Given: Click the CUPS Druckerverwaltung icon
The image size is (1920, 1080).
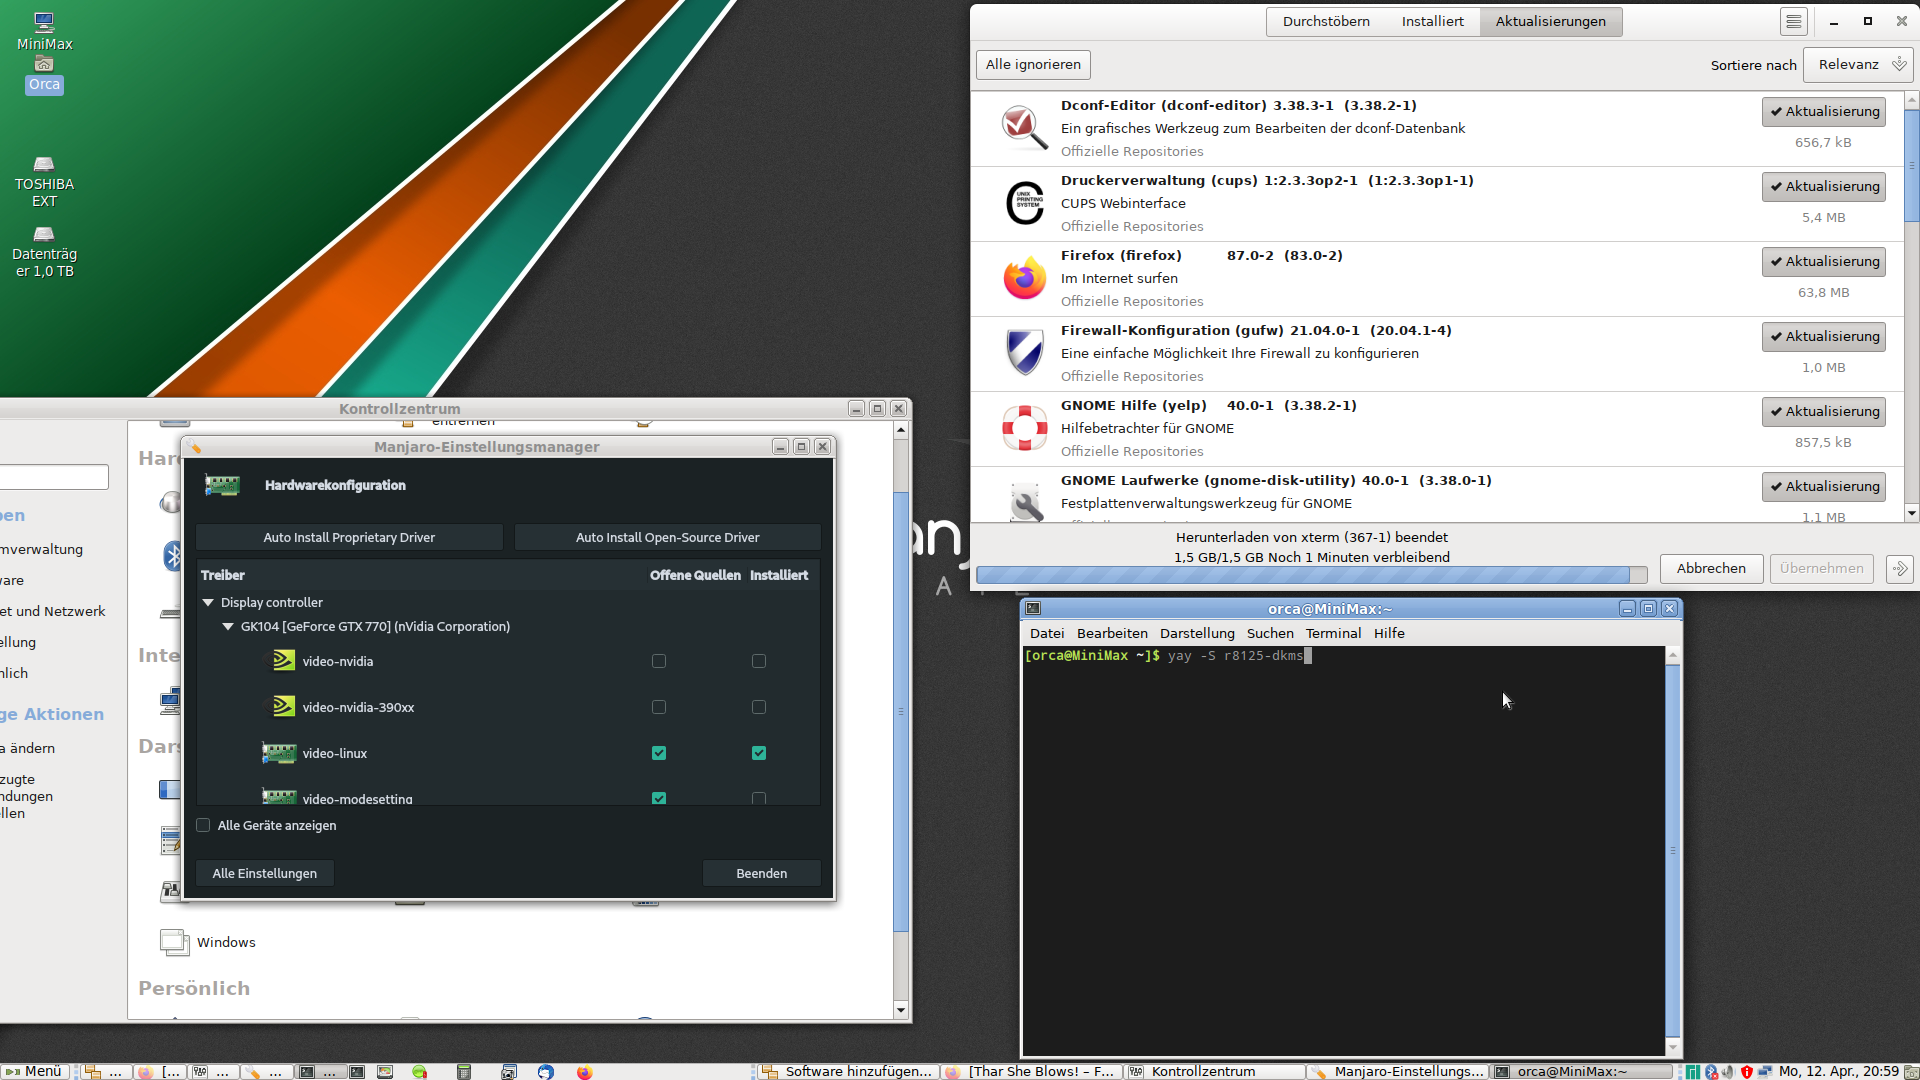Looking at the screenshot, I should coord(1024,204).
